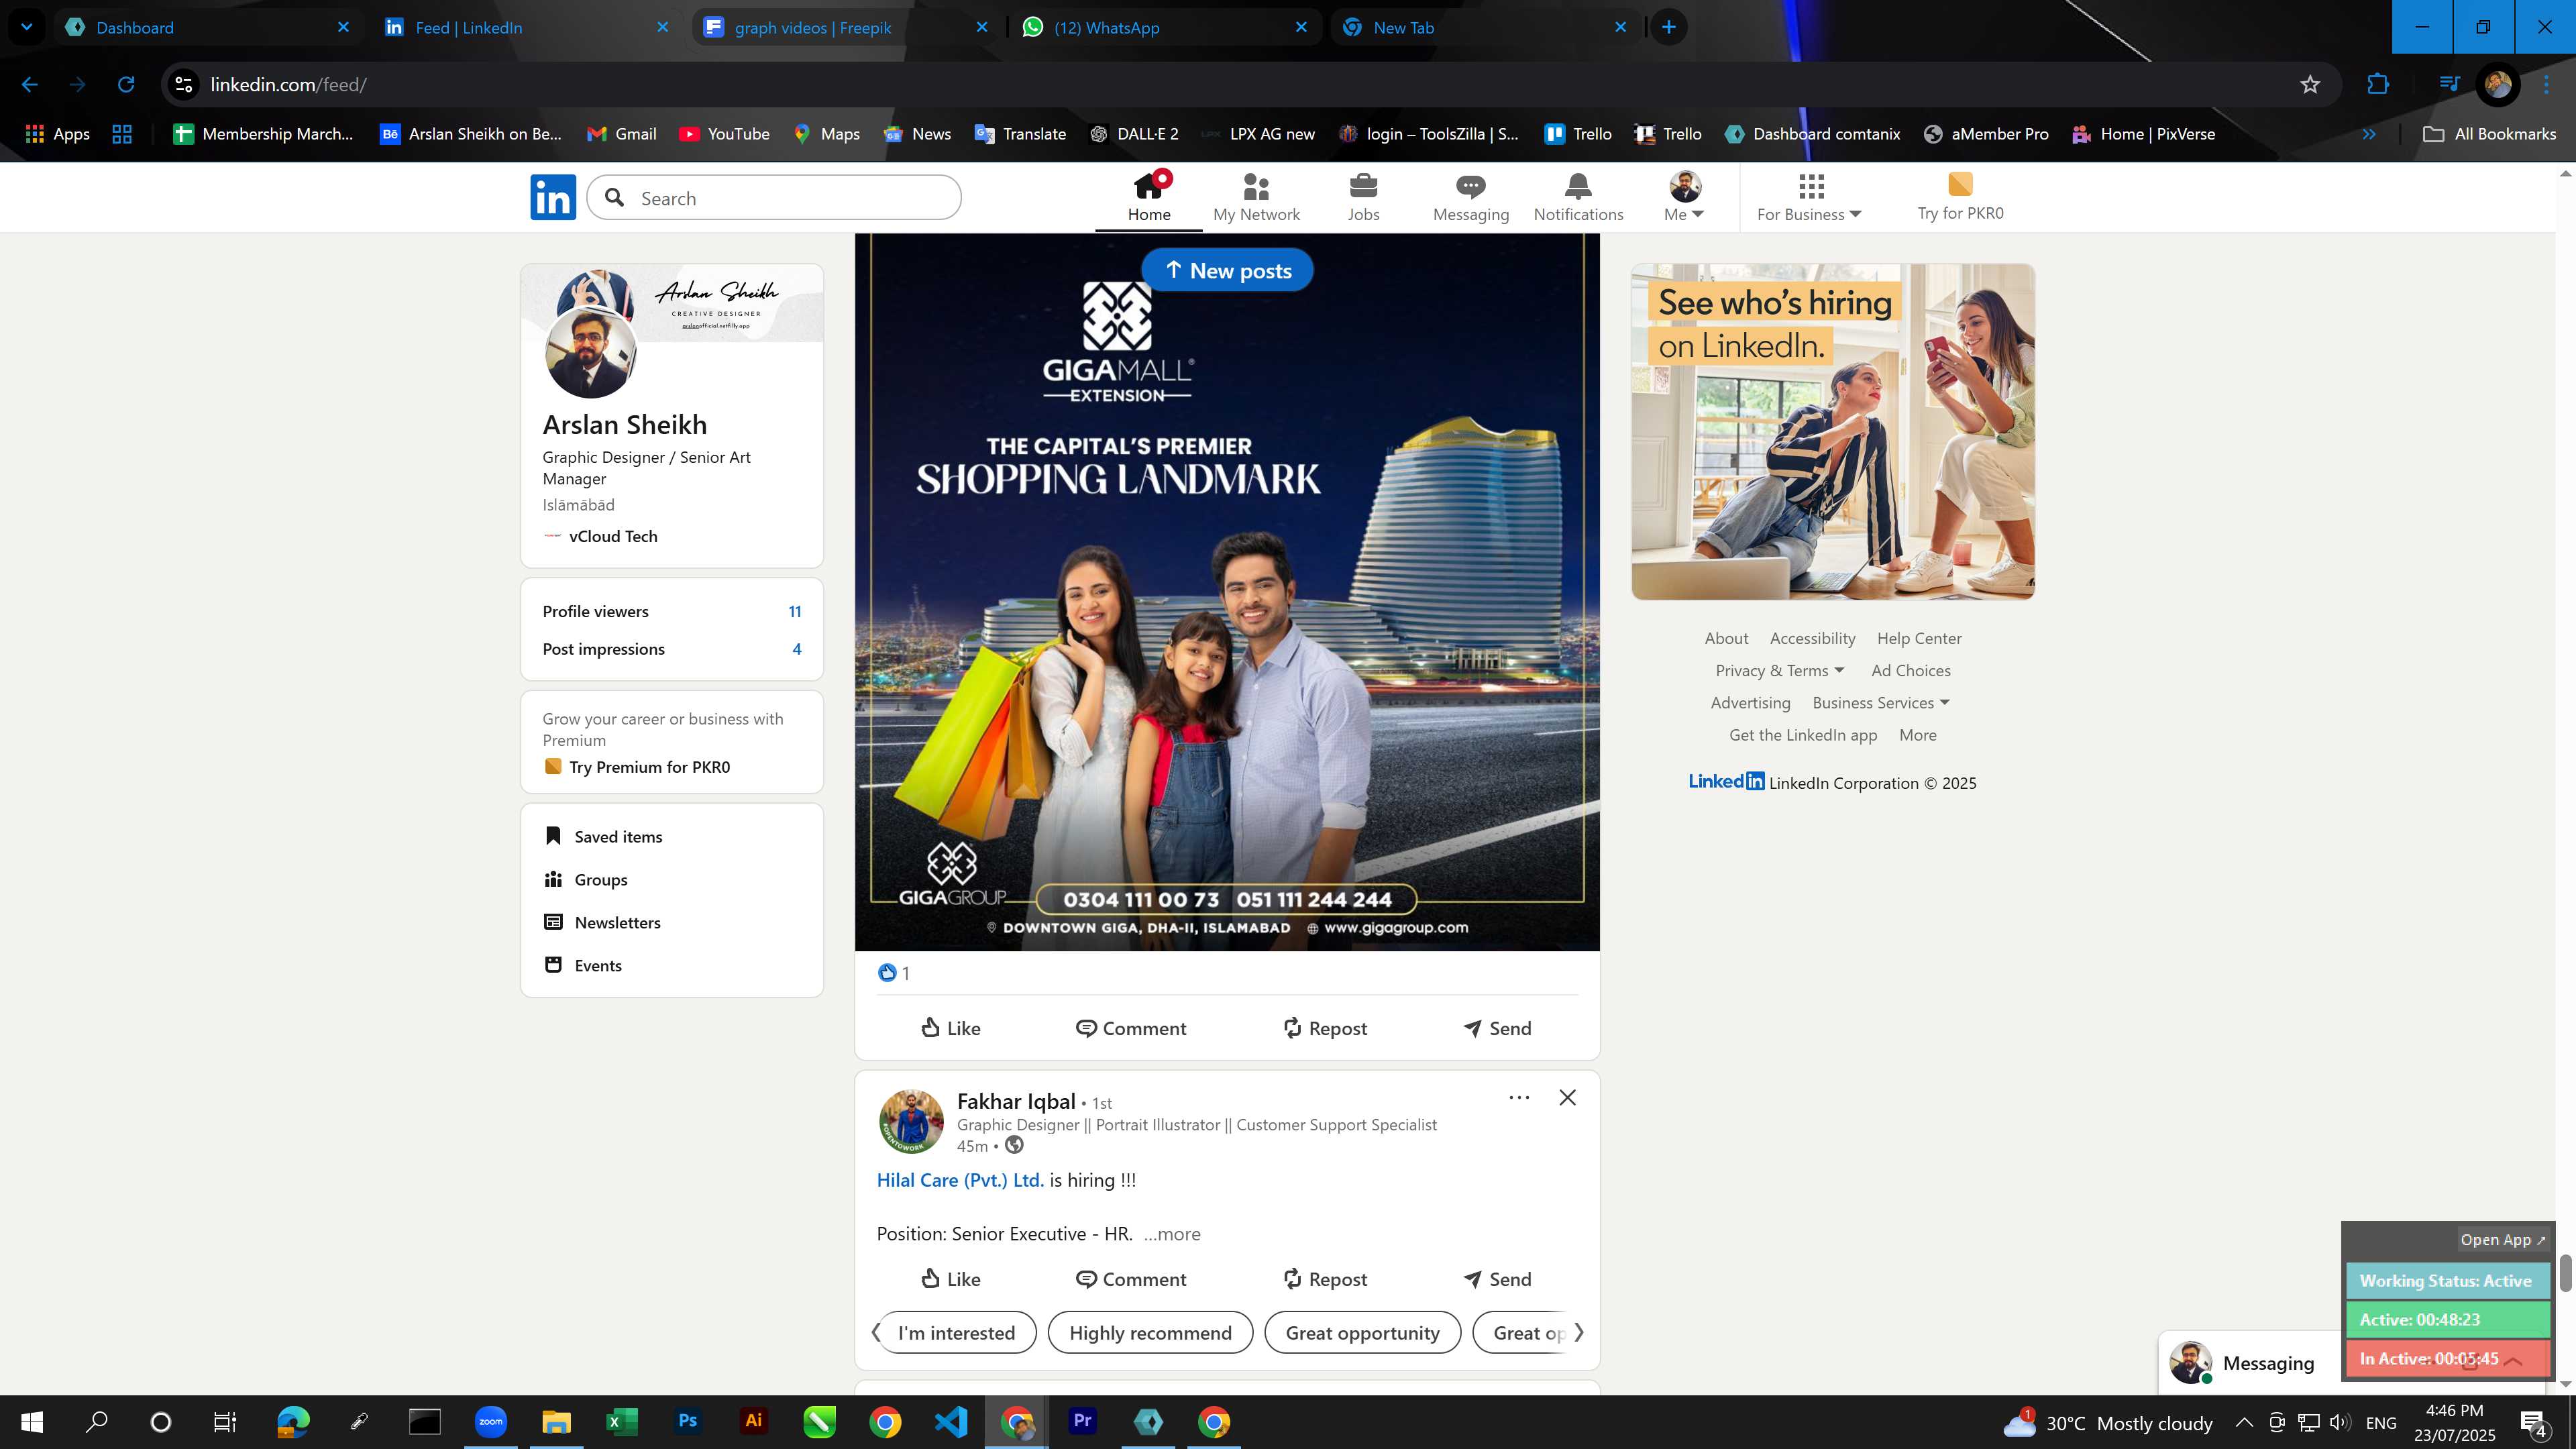Select "Highly recommend" quick reply
Viewport: 2576px width, 1449px height.
point(1150,1333)
